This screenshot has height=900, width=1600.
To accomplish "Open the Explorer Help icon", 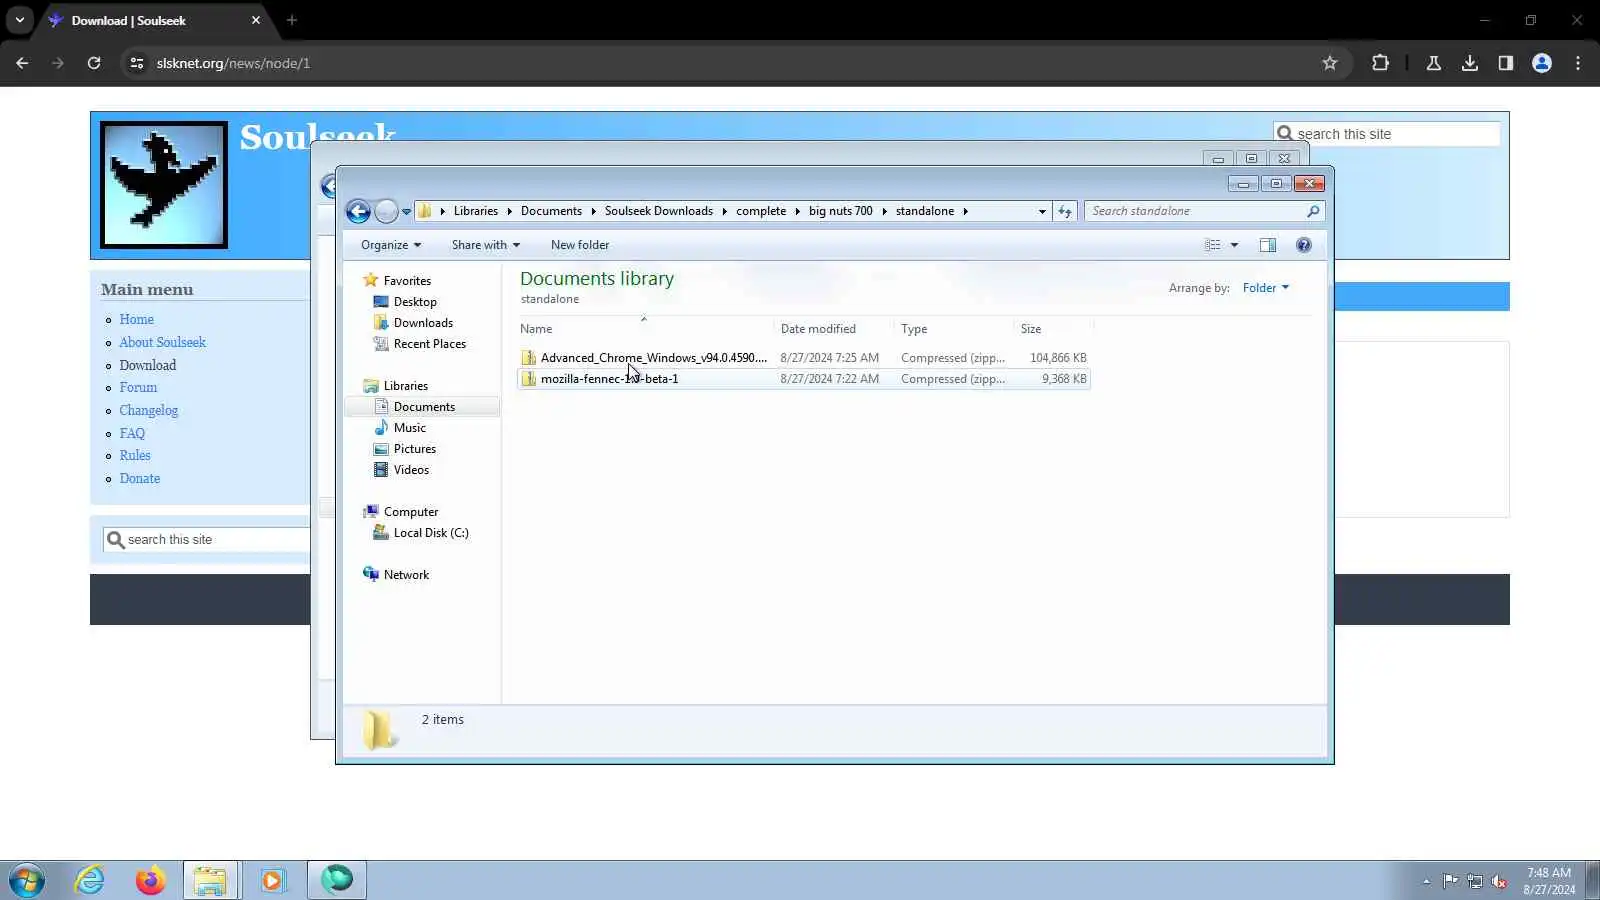I will point(1303,245).
